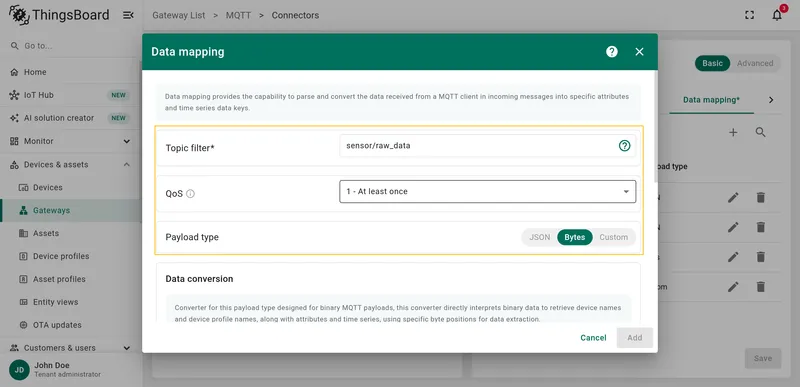This screenshot has width=800, height=387.
Task: Delete the third mapping row
Action: click(760, 256)
